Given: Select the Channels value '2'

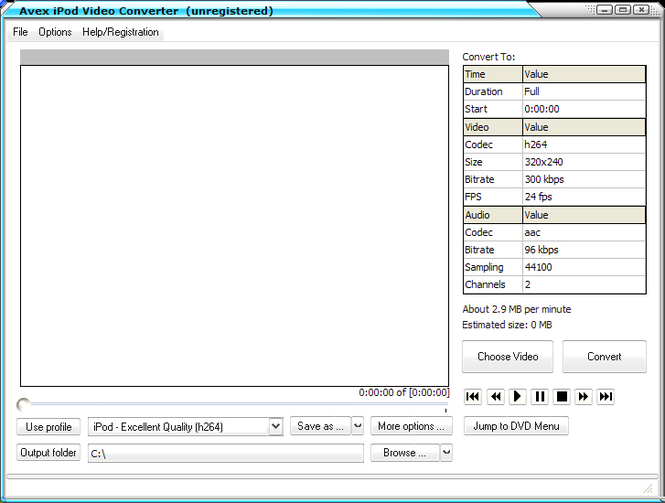Looking at the screenshot, I should tap(584, 285).
